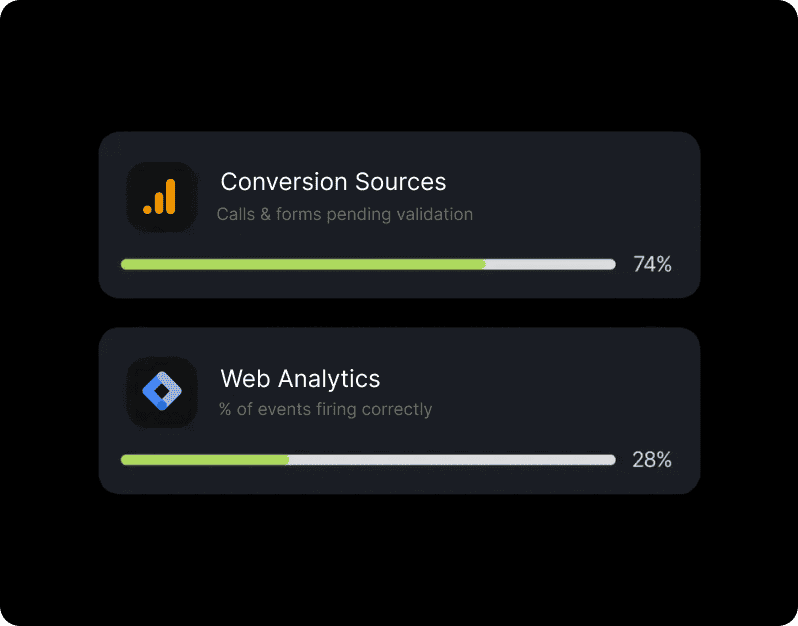Screen dimensions: 798x626
Task: Click where Conversion Sources green fill ends
Action: tap(485, 264)
